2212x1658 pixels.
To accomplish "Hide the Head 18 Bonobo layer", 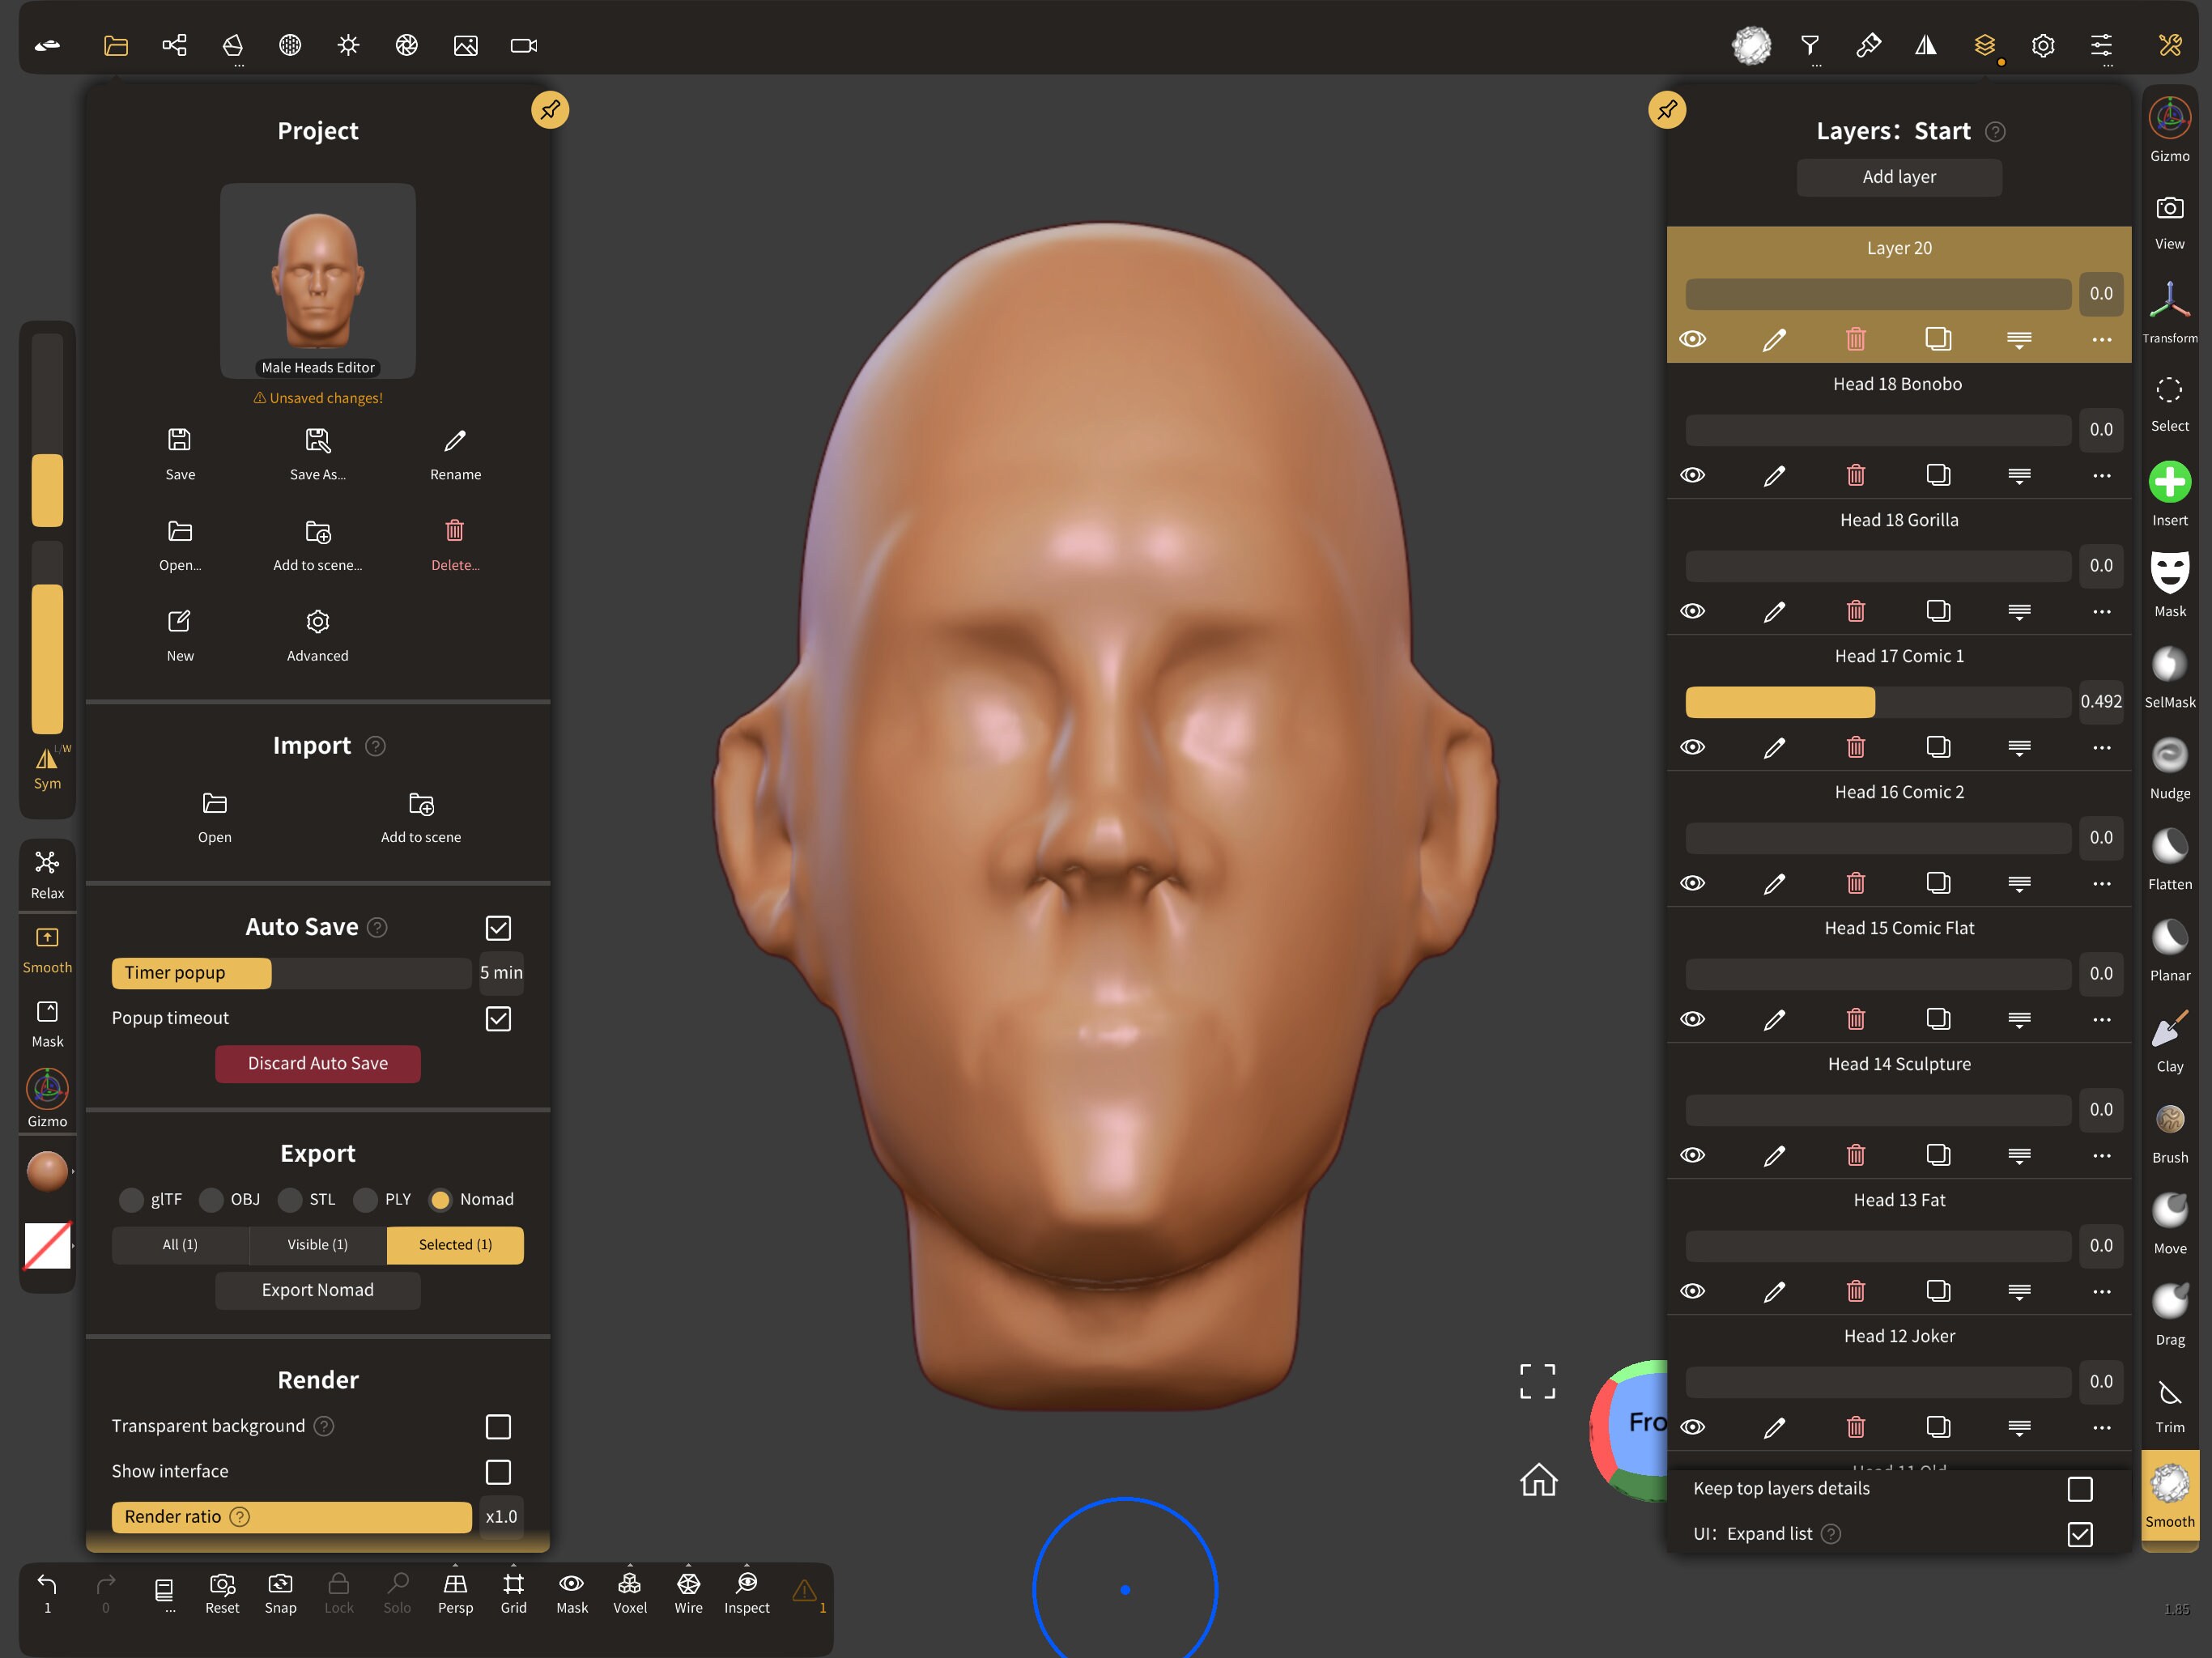I will (x=1694, y=475).
